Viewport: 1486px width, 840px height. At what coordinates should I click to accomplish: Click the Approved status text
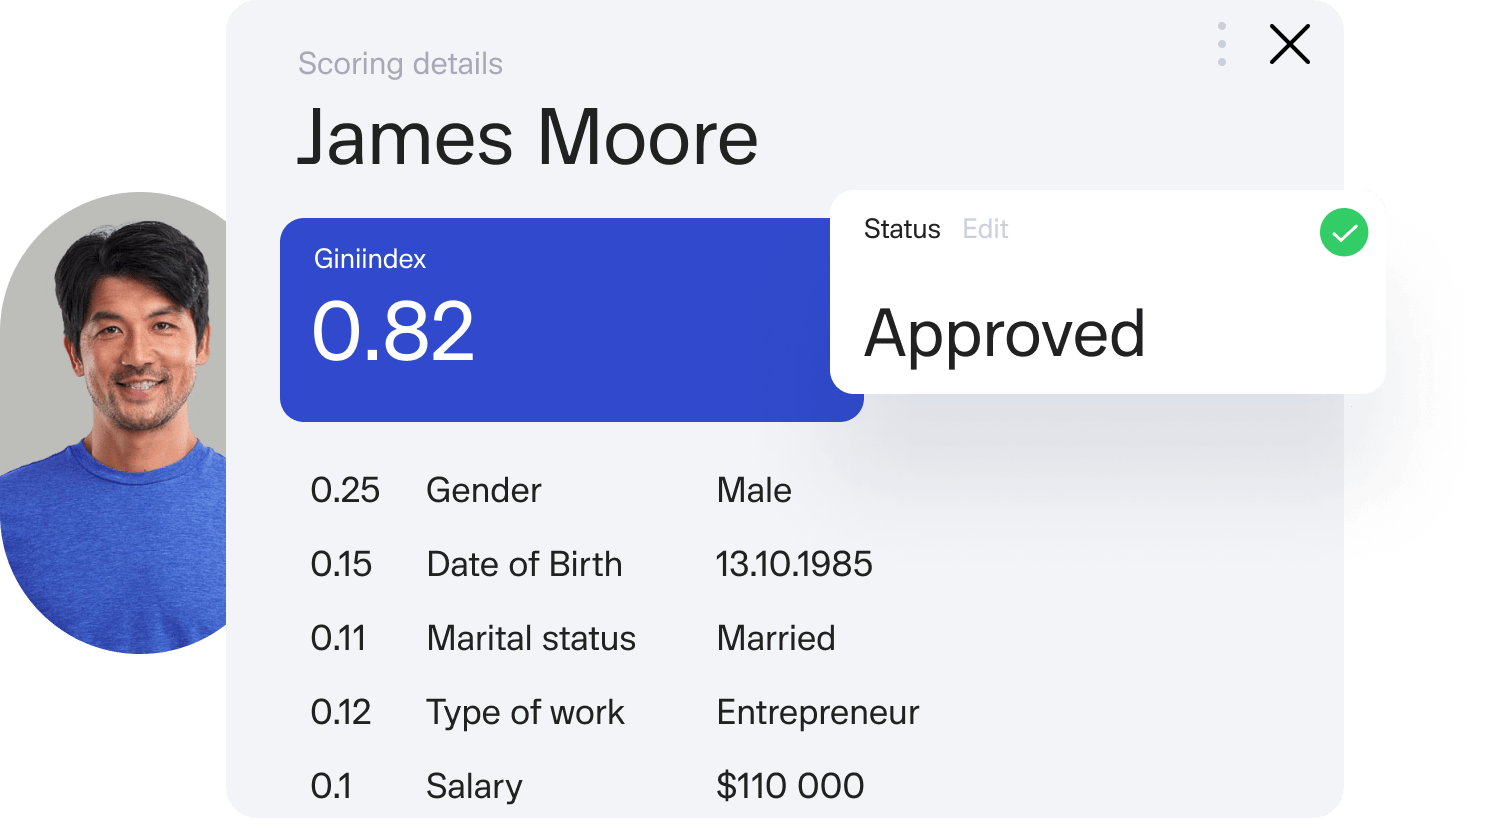click(1006, 335)
